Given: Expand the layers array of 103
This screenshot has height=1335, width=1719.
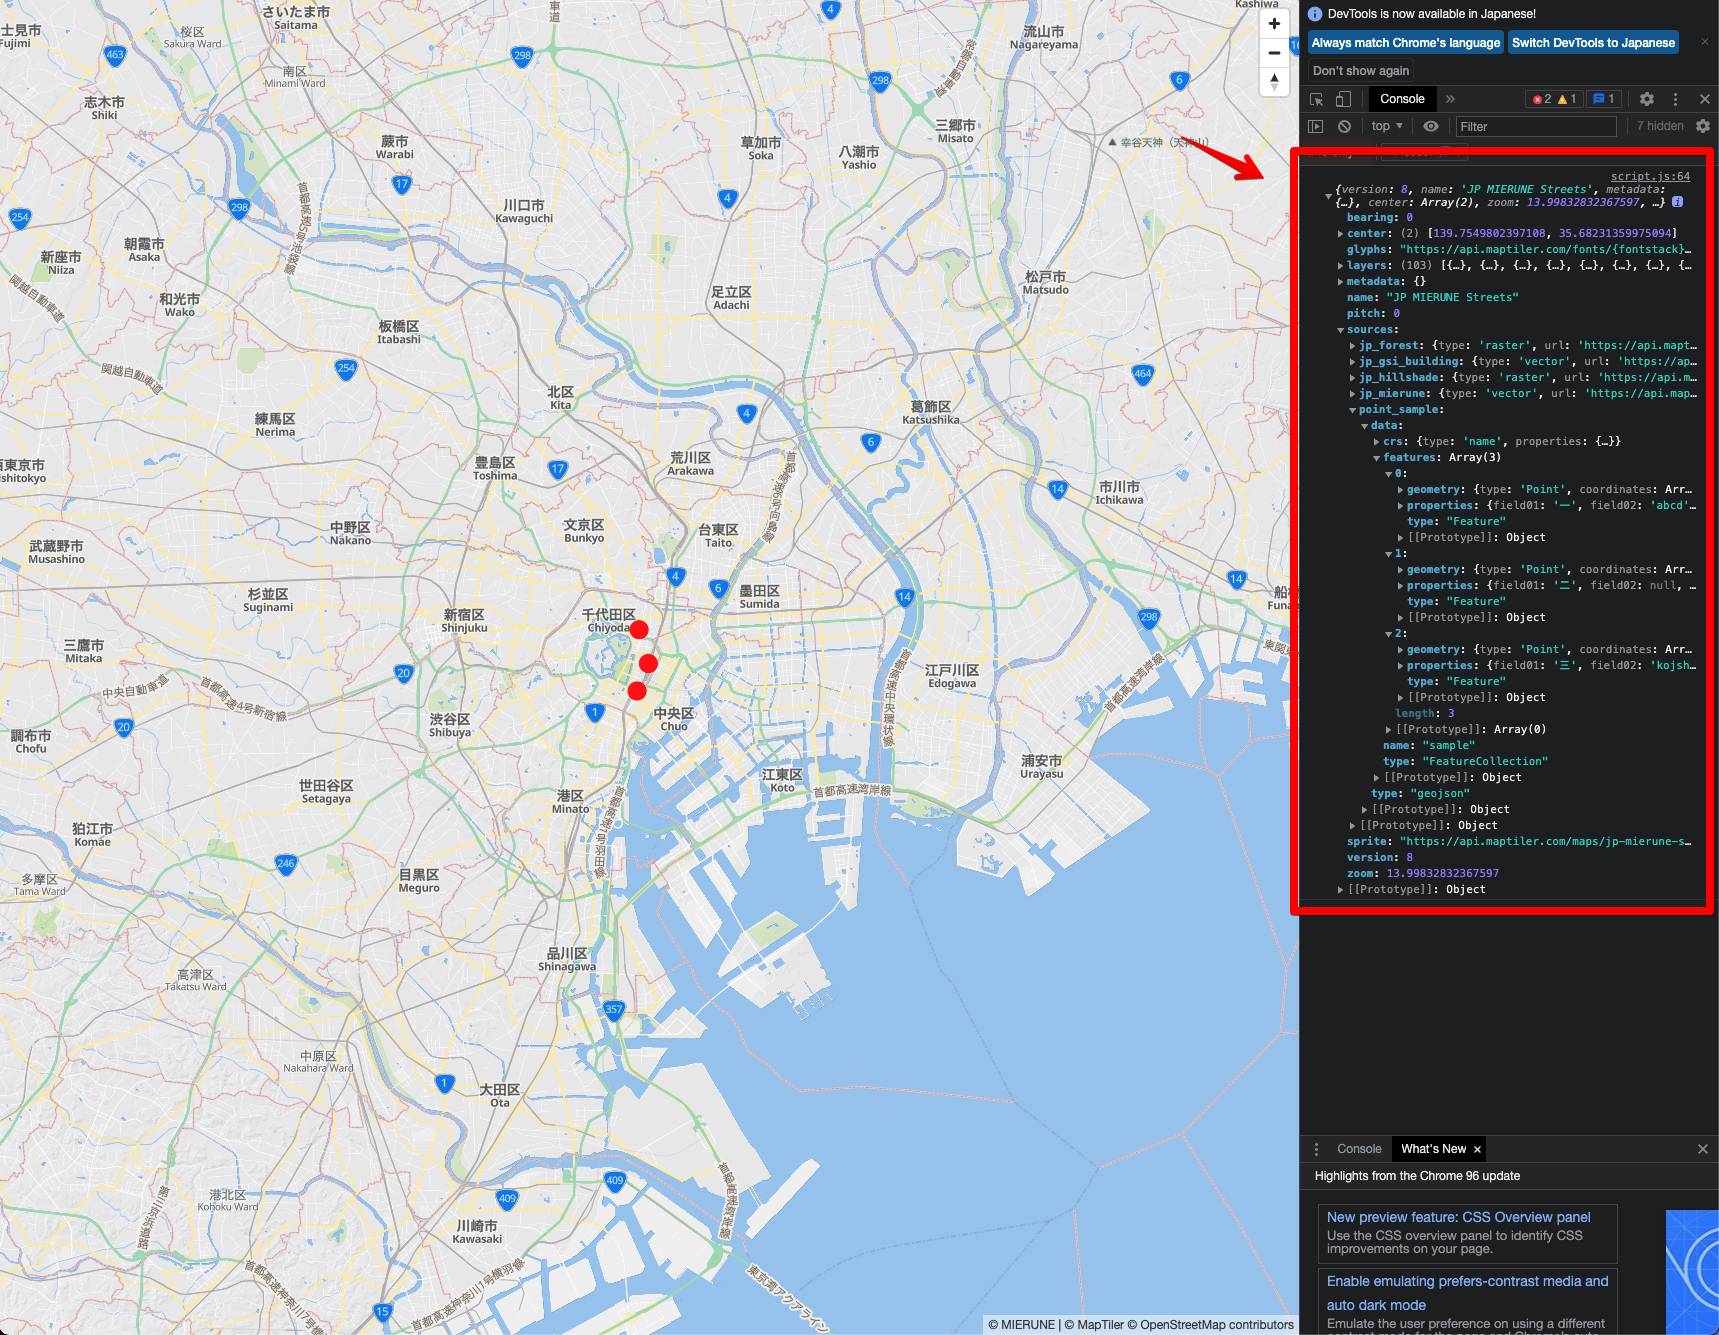Looking at the screenshot, I should coord(1340,266).
